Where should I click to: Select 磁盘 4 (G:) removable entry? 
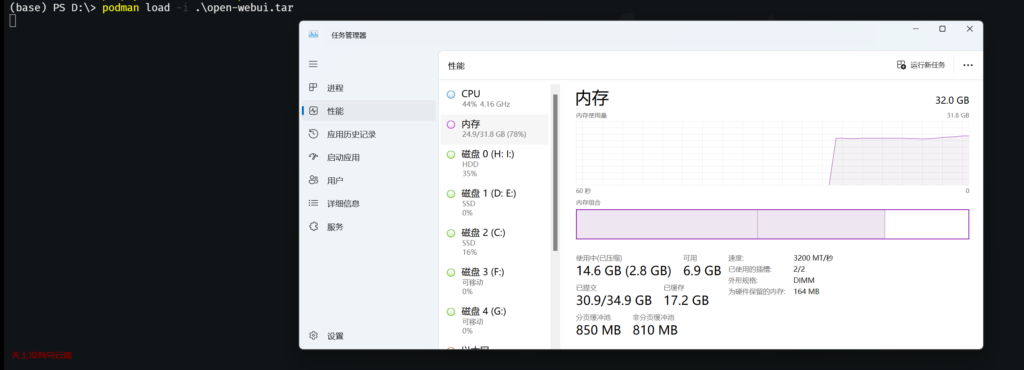tap(495, 320)
